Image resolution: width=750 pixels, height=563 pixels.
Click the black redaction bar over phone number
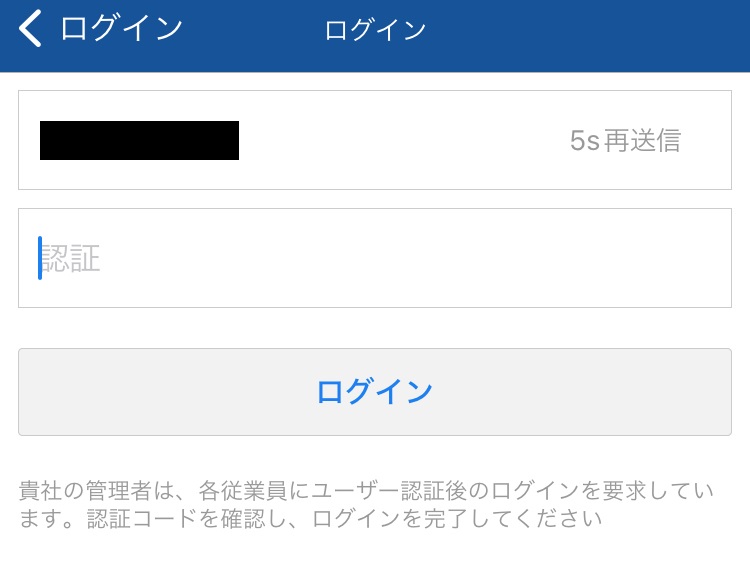(x=139, y=140)
